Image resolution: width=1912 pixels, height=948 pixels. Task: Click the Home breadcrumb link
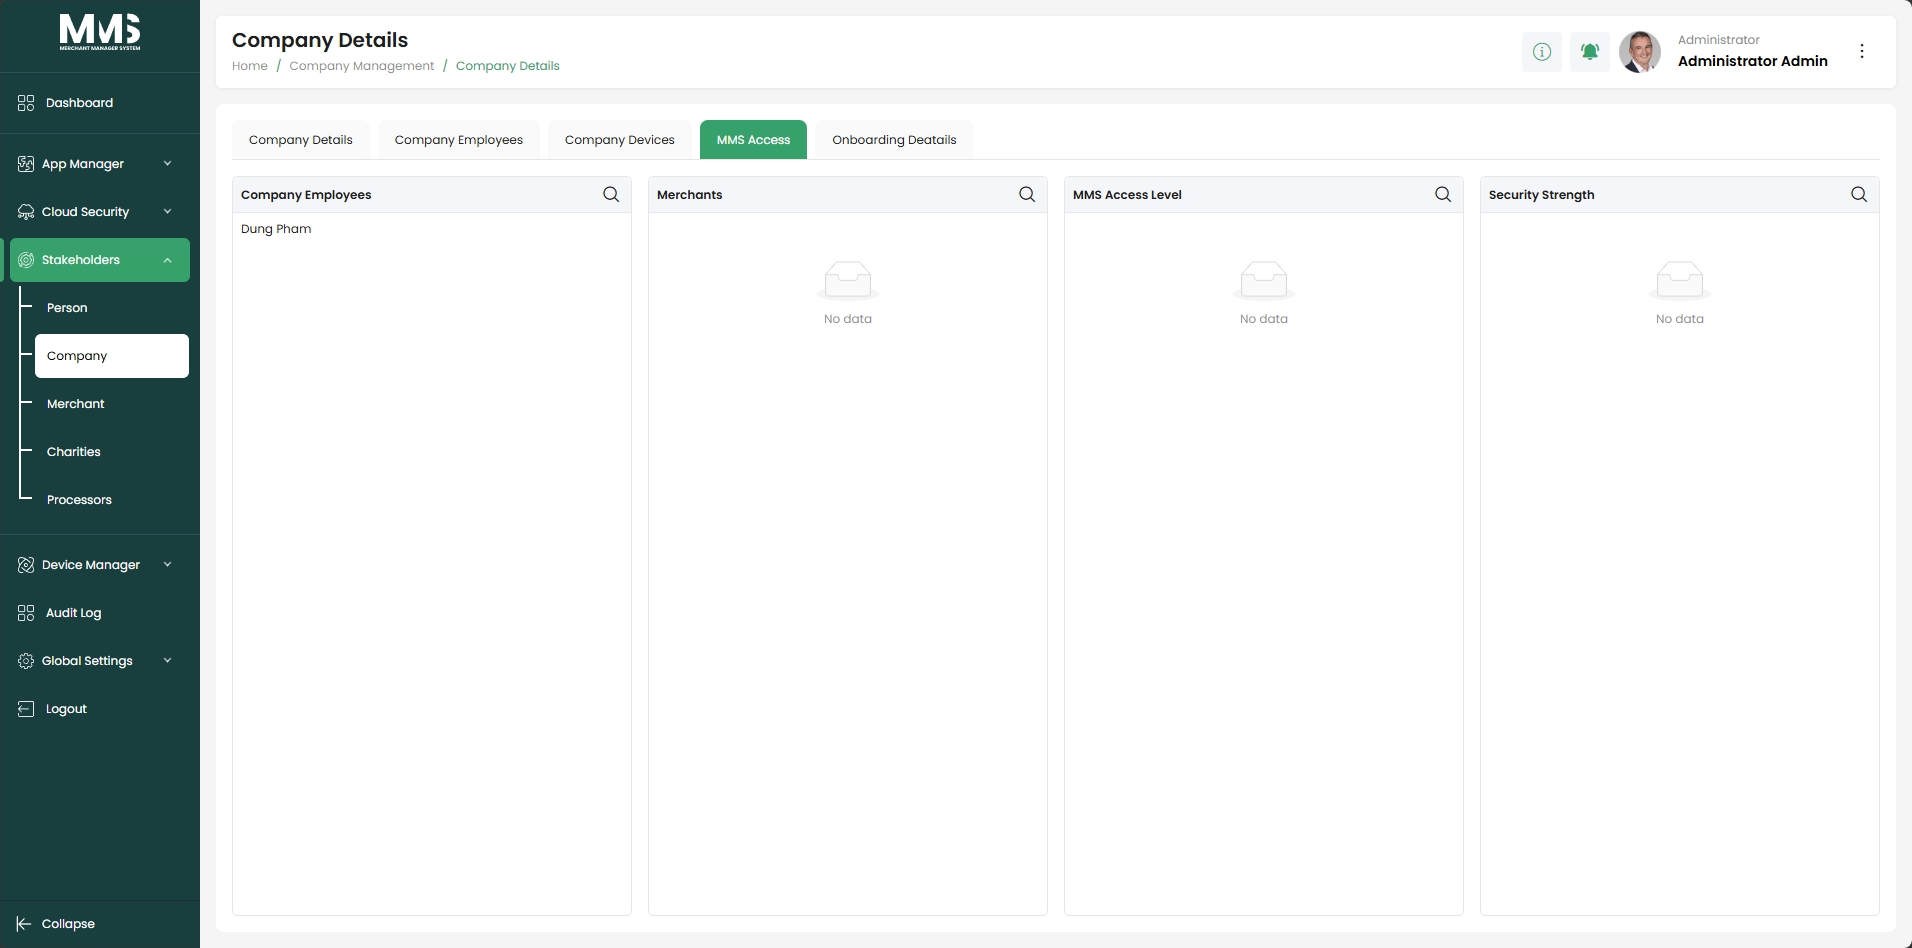(x=250, y=66)
